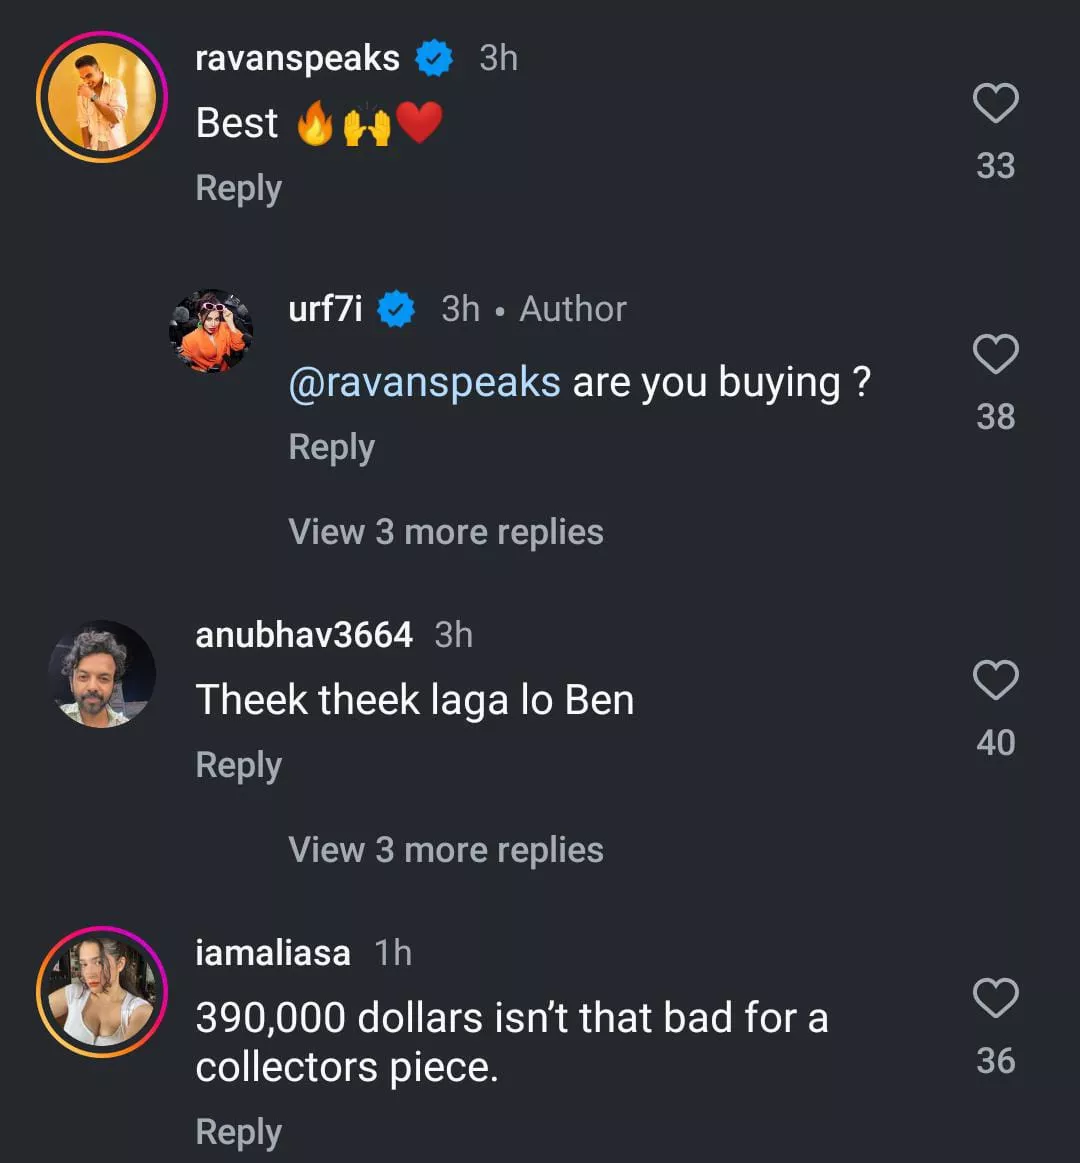This screenshot has width=1080, height=1163.
Task: Like the ravanspeaks comment with heart icon
Action: (x=995, y=104)
